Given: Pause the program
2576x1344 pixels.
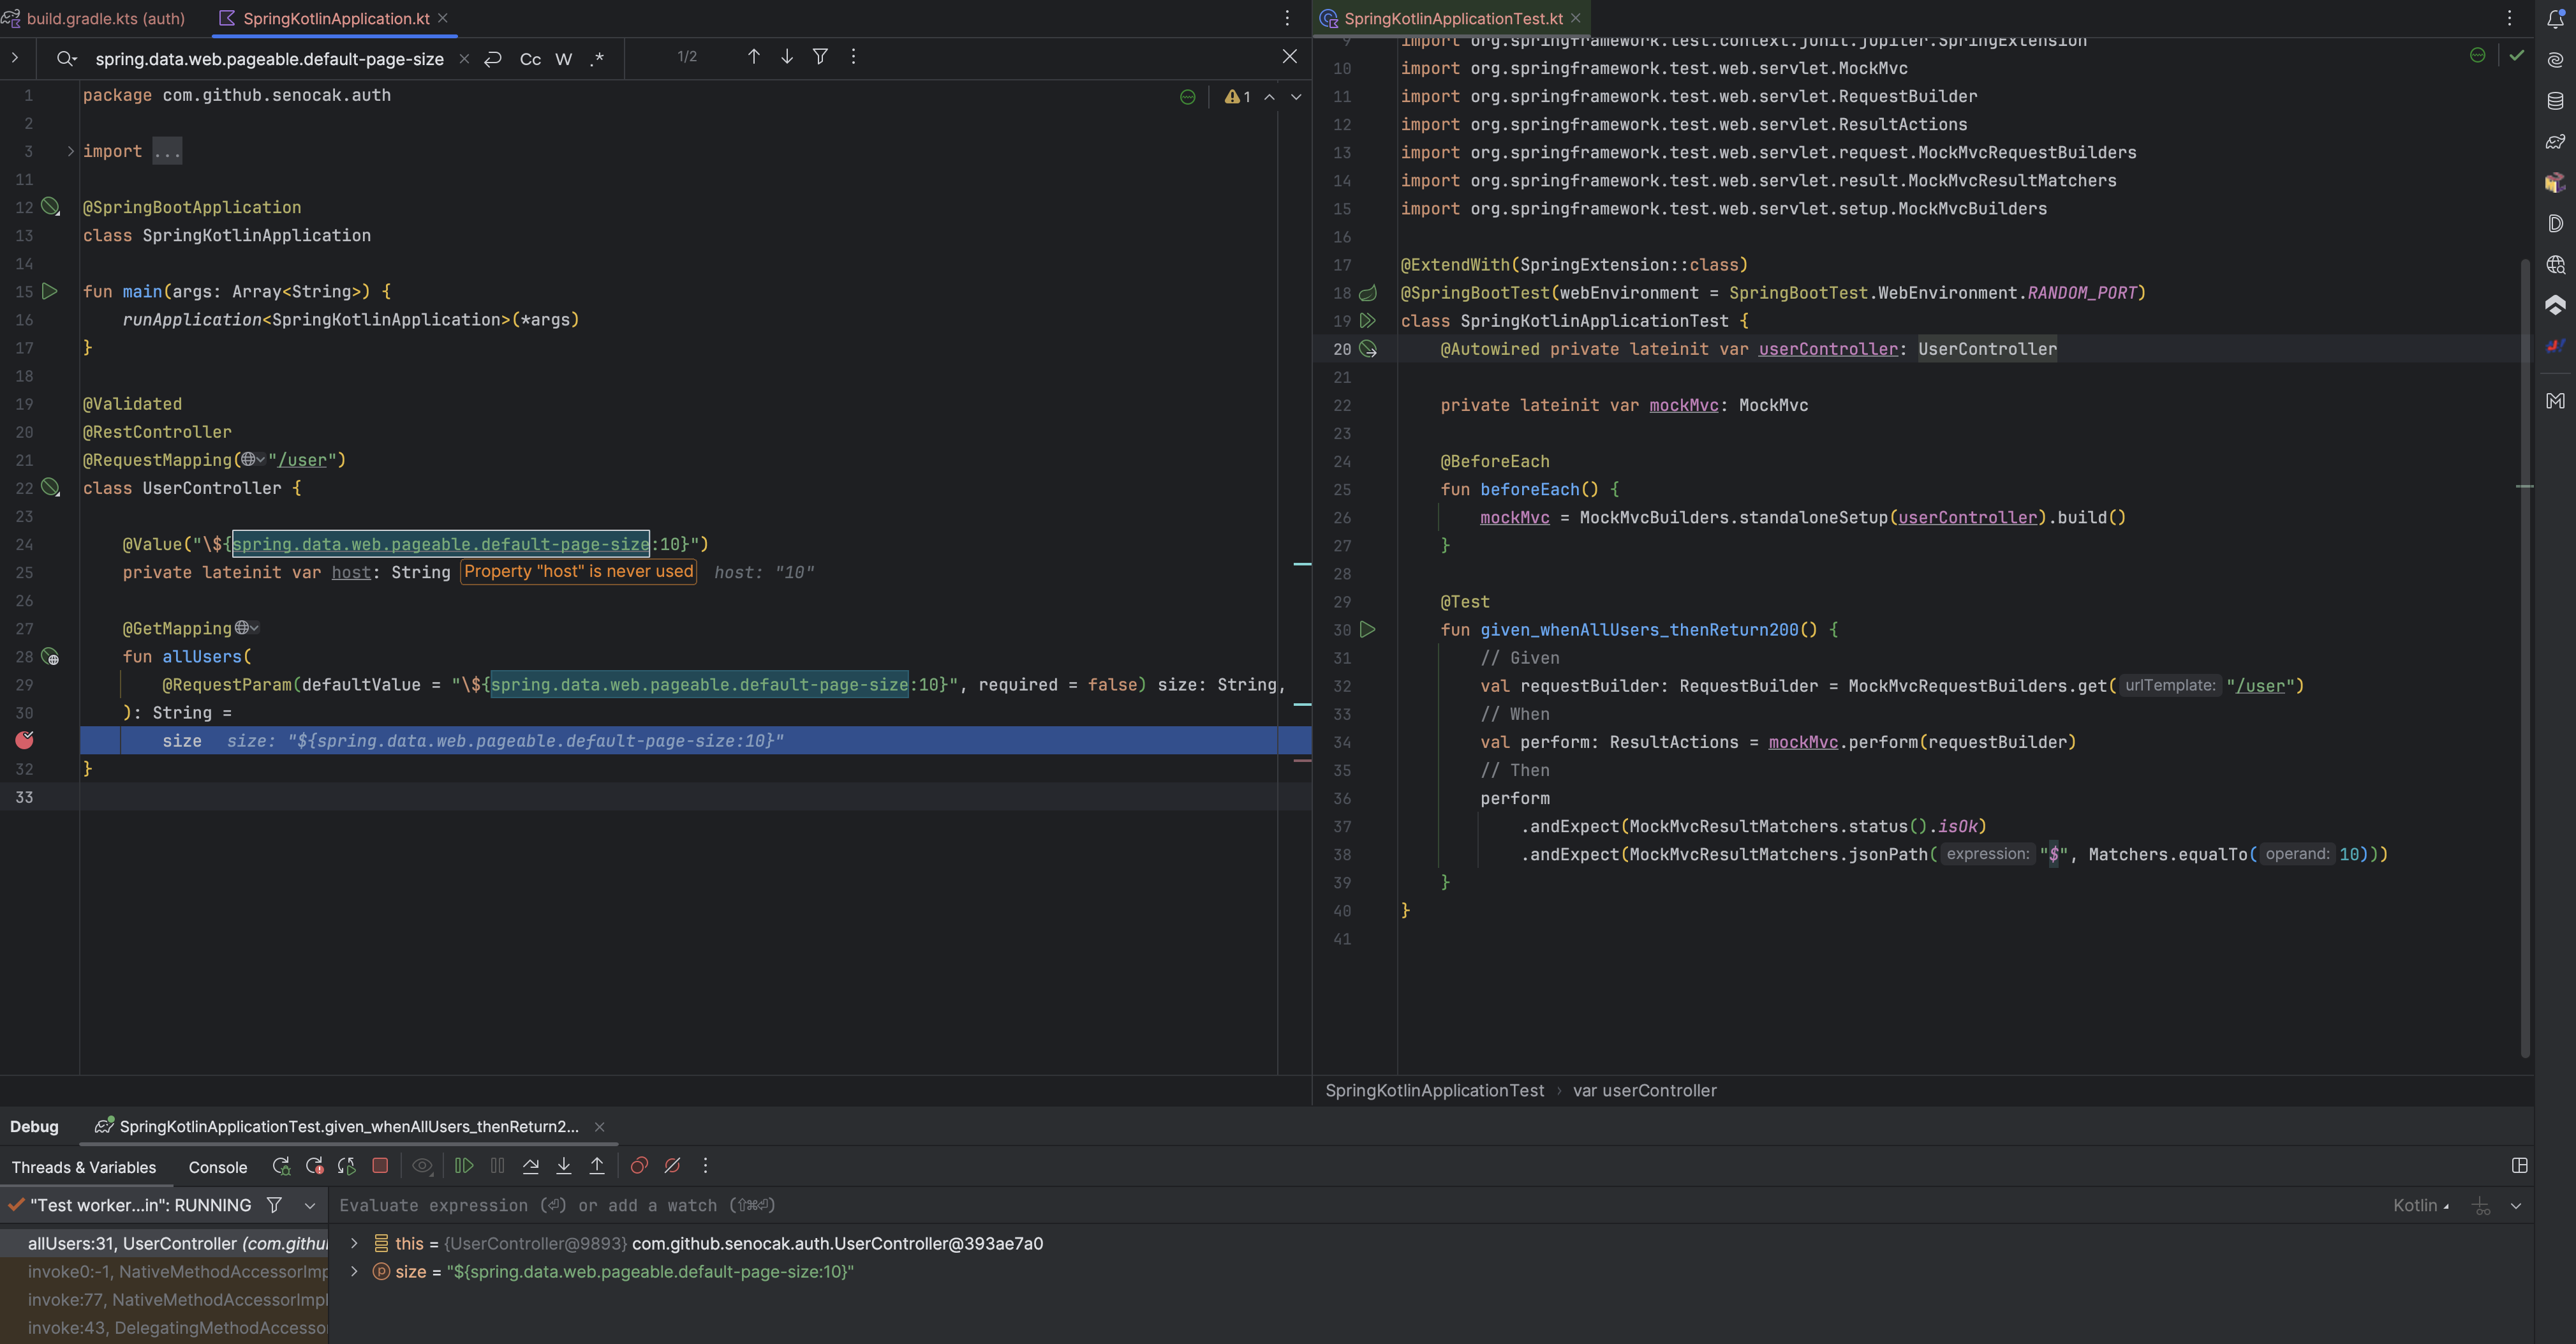Looking at the screenshot, I should (x=497, y=1166).
